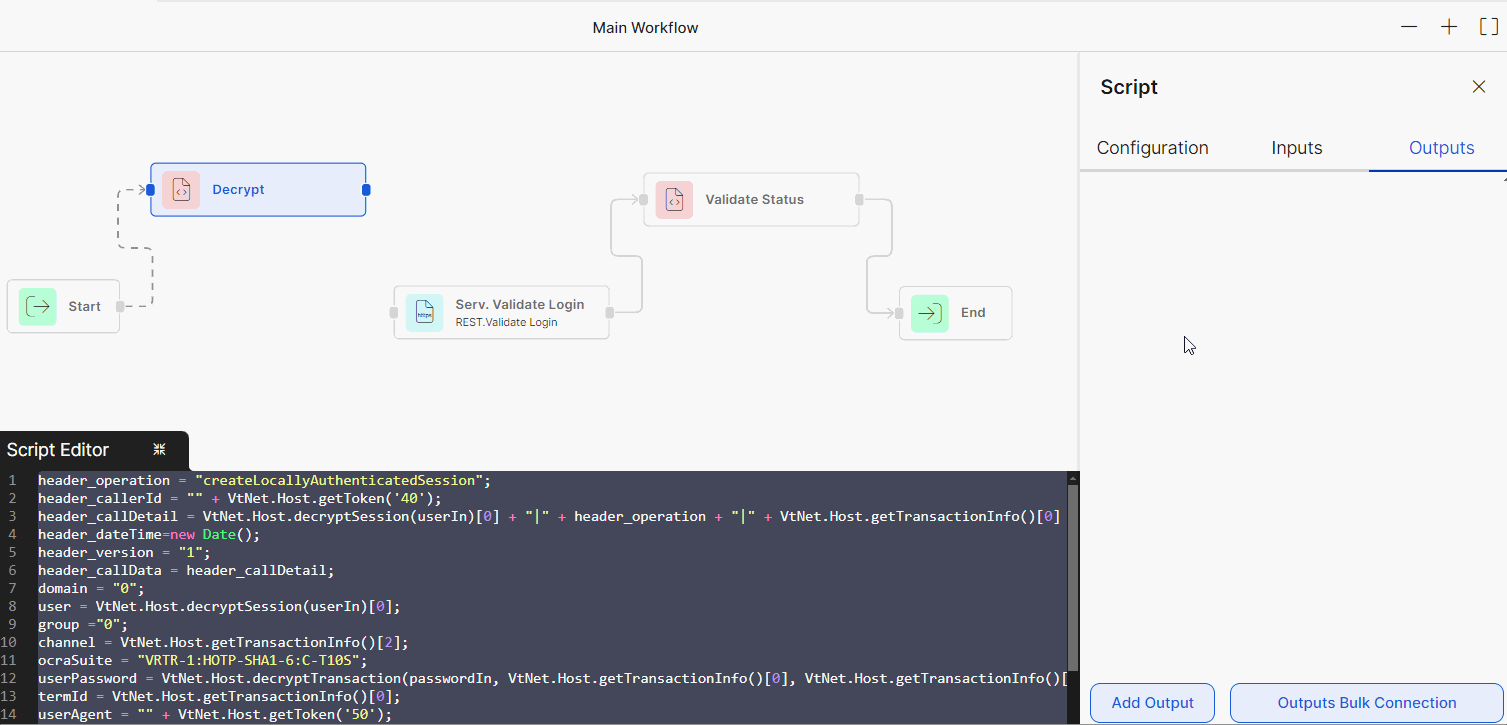Select the Outputs tab

(x=1440, y=147)
